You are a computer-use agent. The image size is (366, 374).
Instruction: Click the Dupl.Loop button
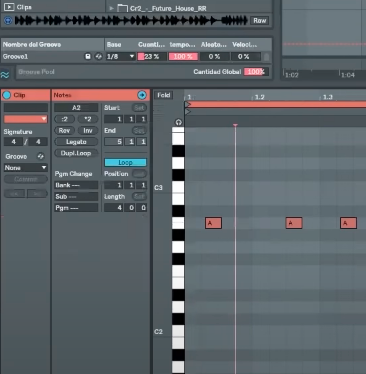76,153
